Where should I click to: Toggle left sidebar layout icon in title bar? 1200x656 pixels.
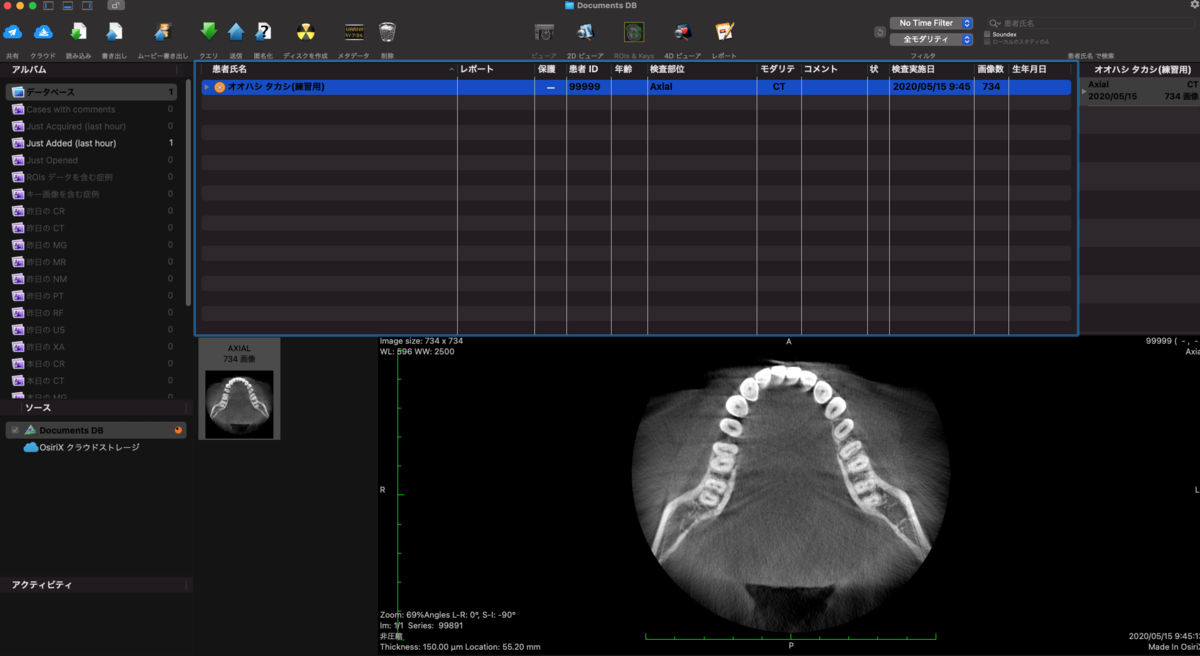pyautogui.click(x=47, y=6)
